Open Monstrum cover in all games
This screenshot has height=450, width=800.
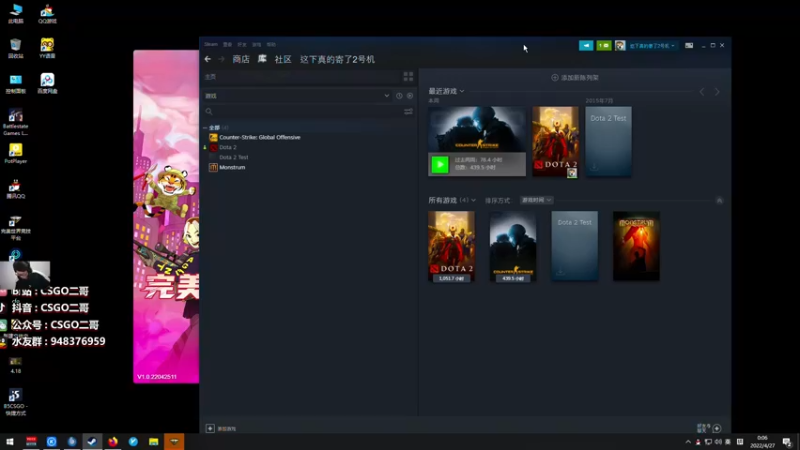636,246
